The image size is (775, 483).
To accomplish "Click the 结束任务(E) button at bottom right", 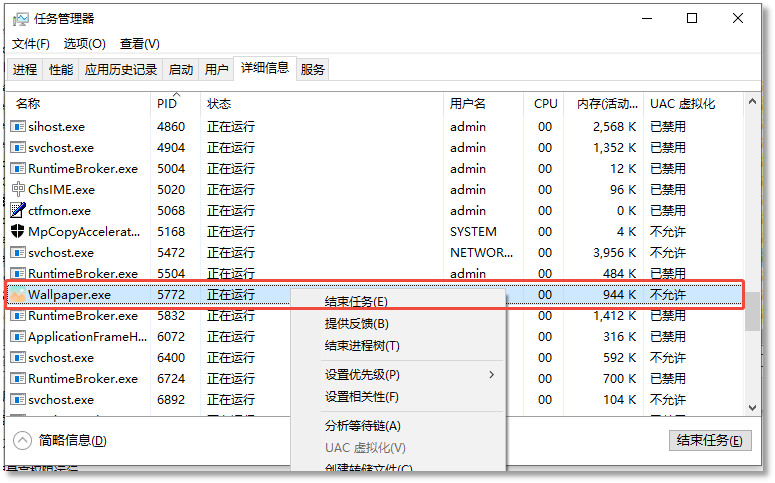I will pyautogui.click(x=710, y=440).
